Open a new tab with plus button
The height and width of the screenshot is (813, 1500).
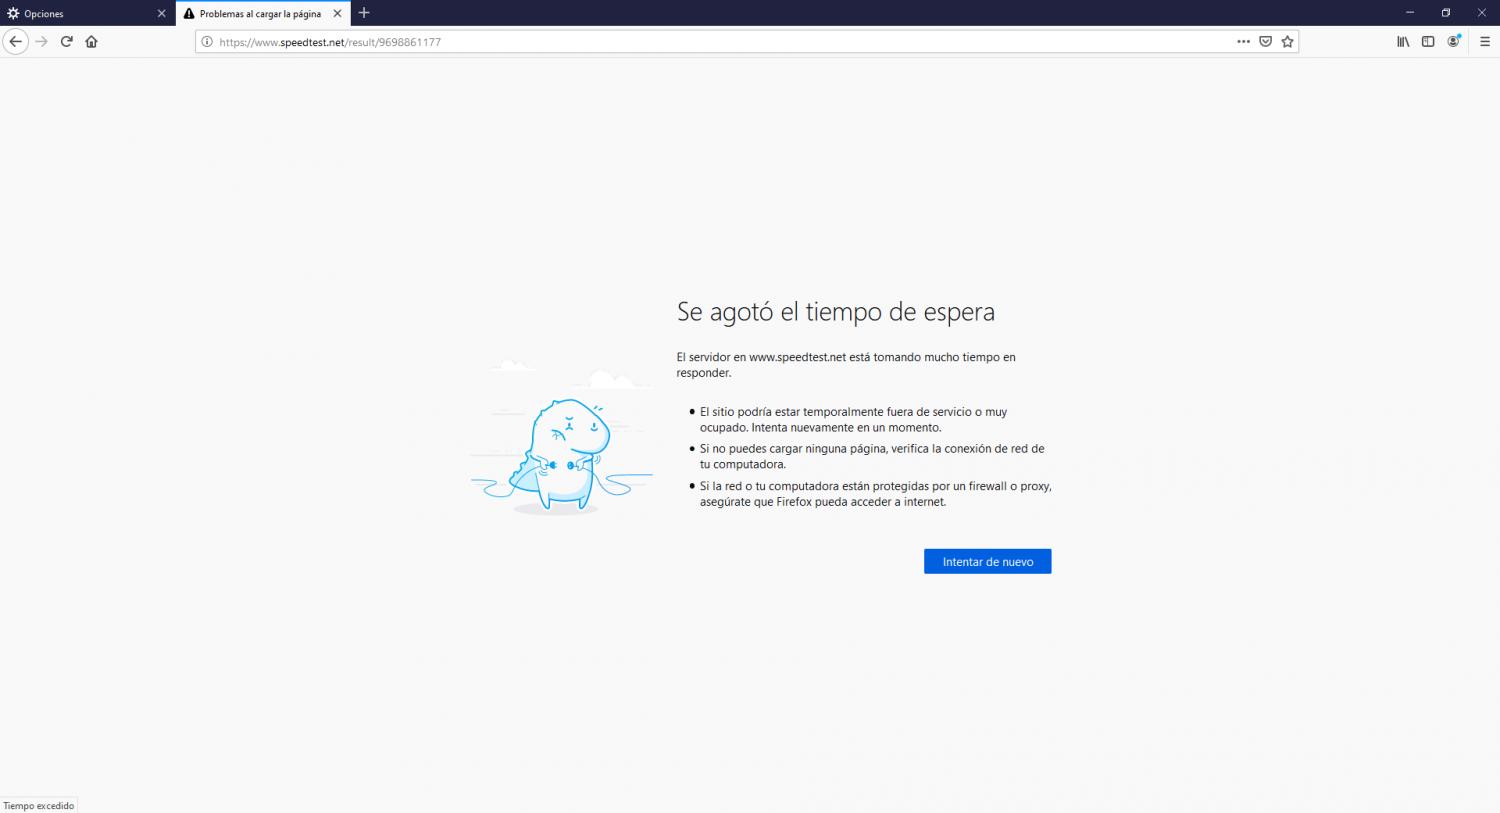click(x=364, y=13)
